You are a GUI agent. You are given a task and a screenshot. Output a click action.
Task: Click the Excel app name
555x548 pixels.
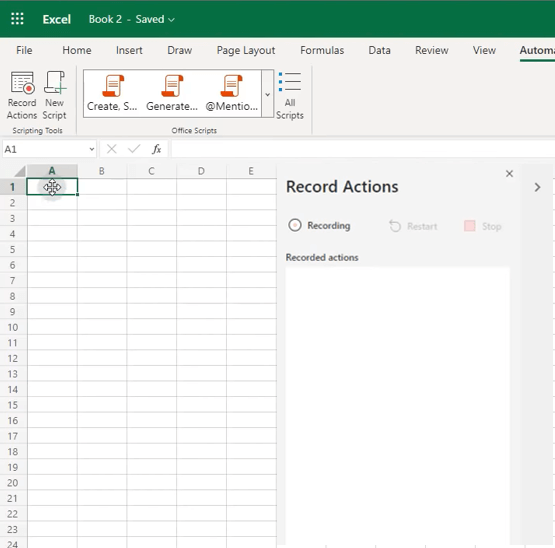point(57,19)
